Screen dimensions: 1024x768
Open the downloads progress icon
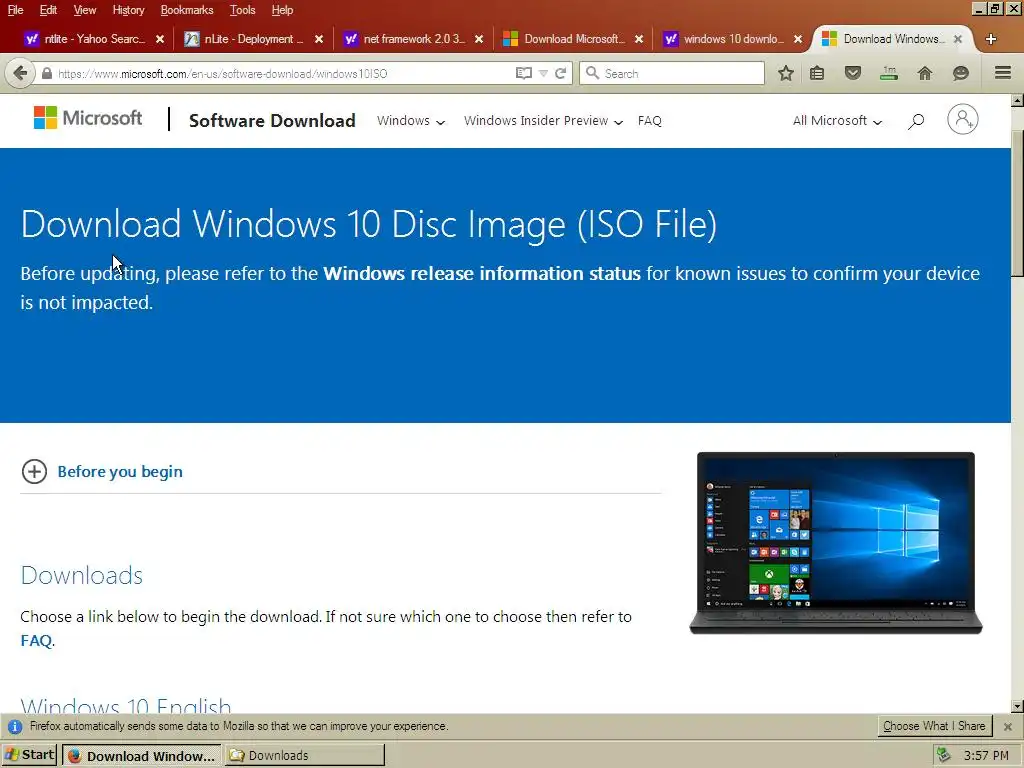pos(889,73)
